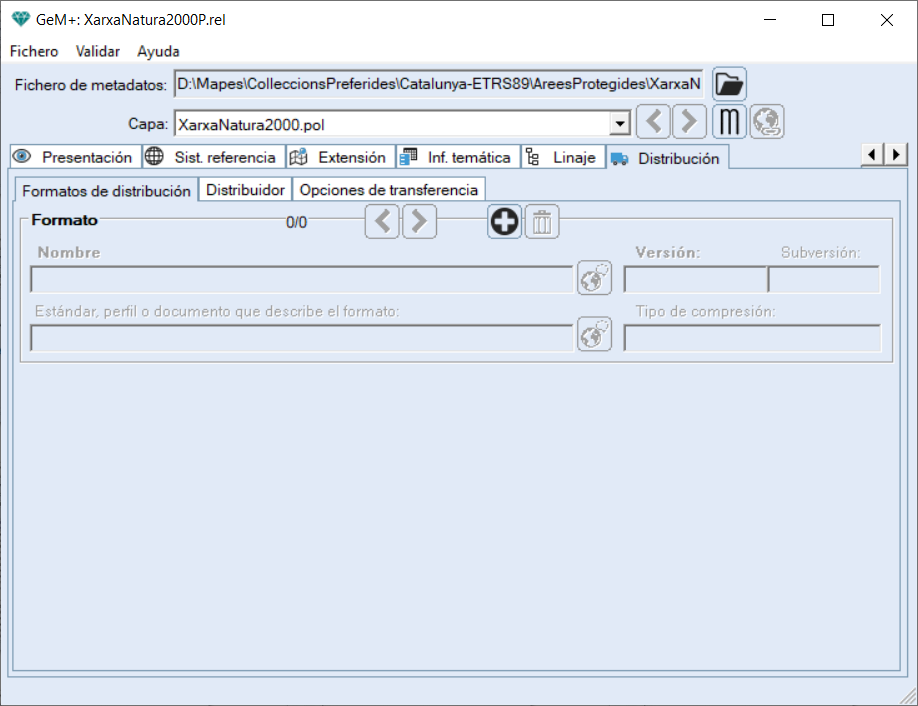Viewport: 918px width, 706px height.
Task: Add a new format with plus icon
Action: click(x=505, y=222)
